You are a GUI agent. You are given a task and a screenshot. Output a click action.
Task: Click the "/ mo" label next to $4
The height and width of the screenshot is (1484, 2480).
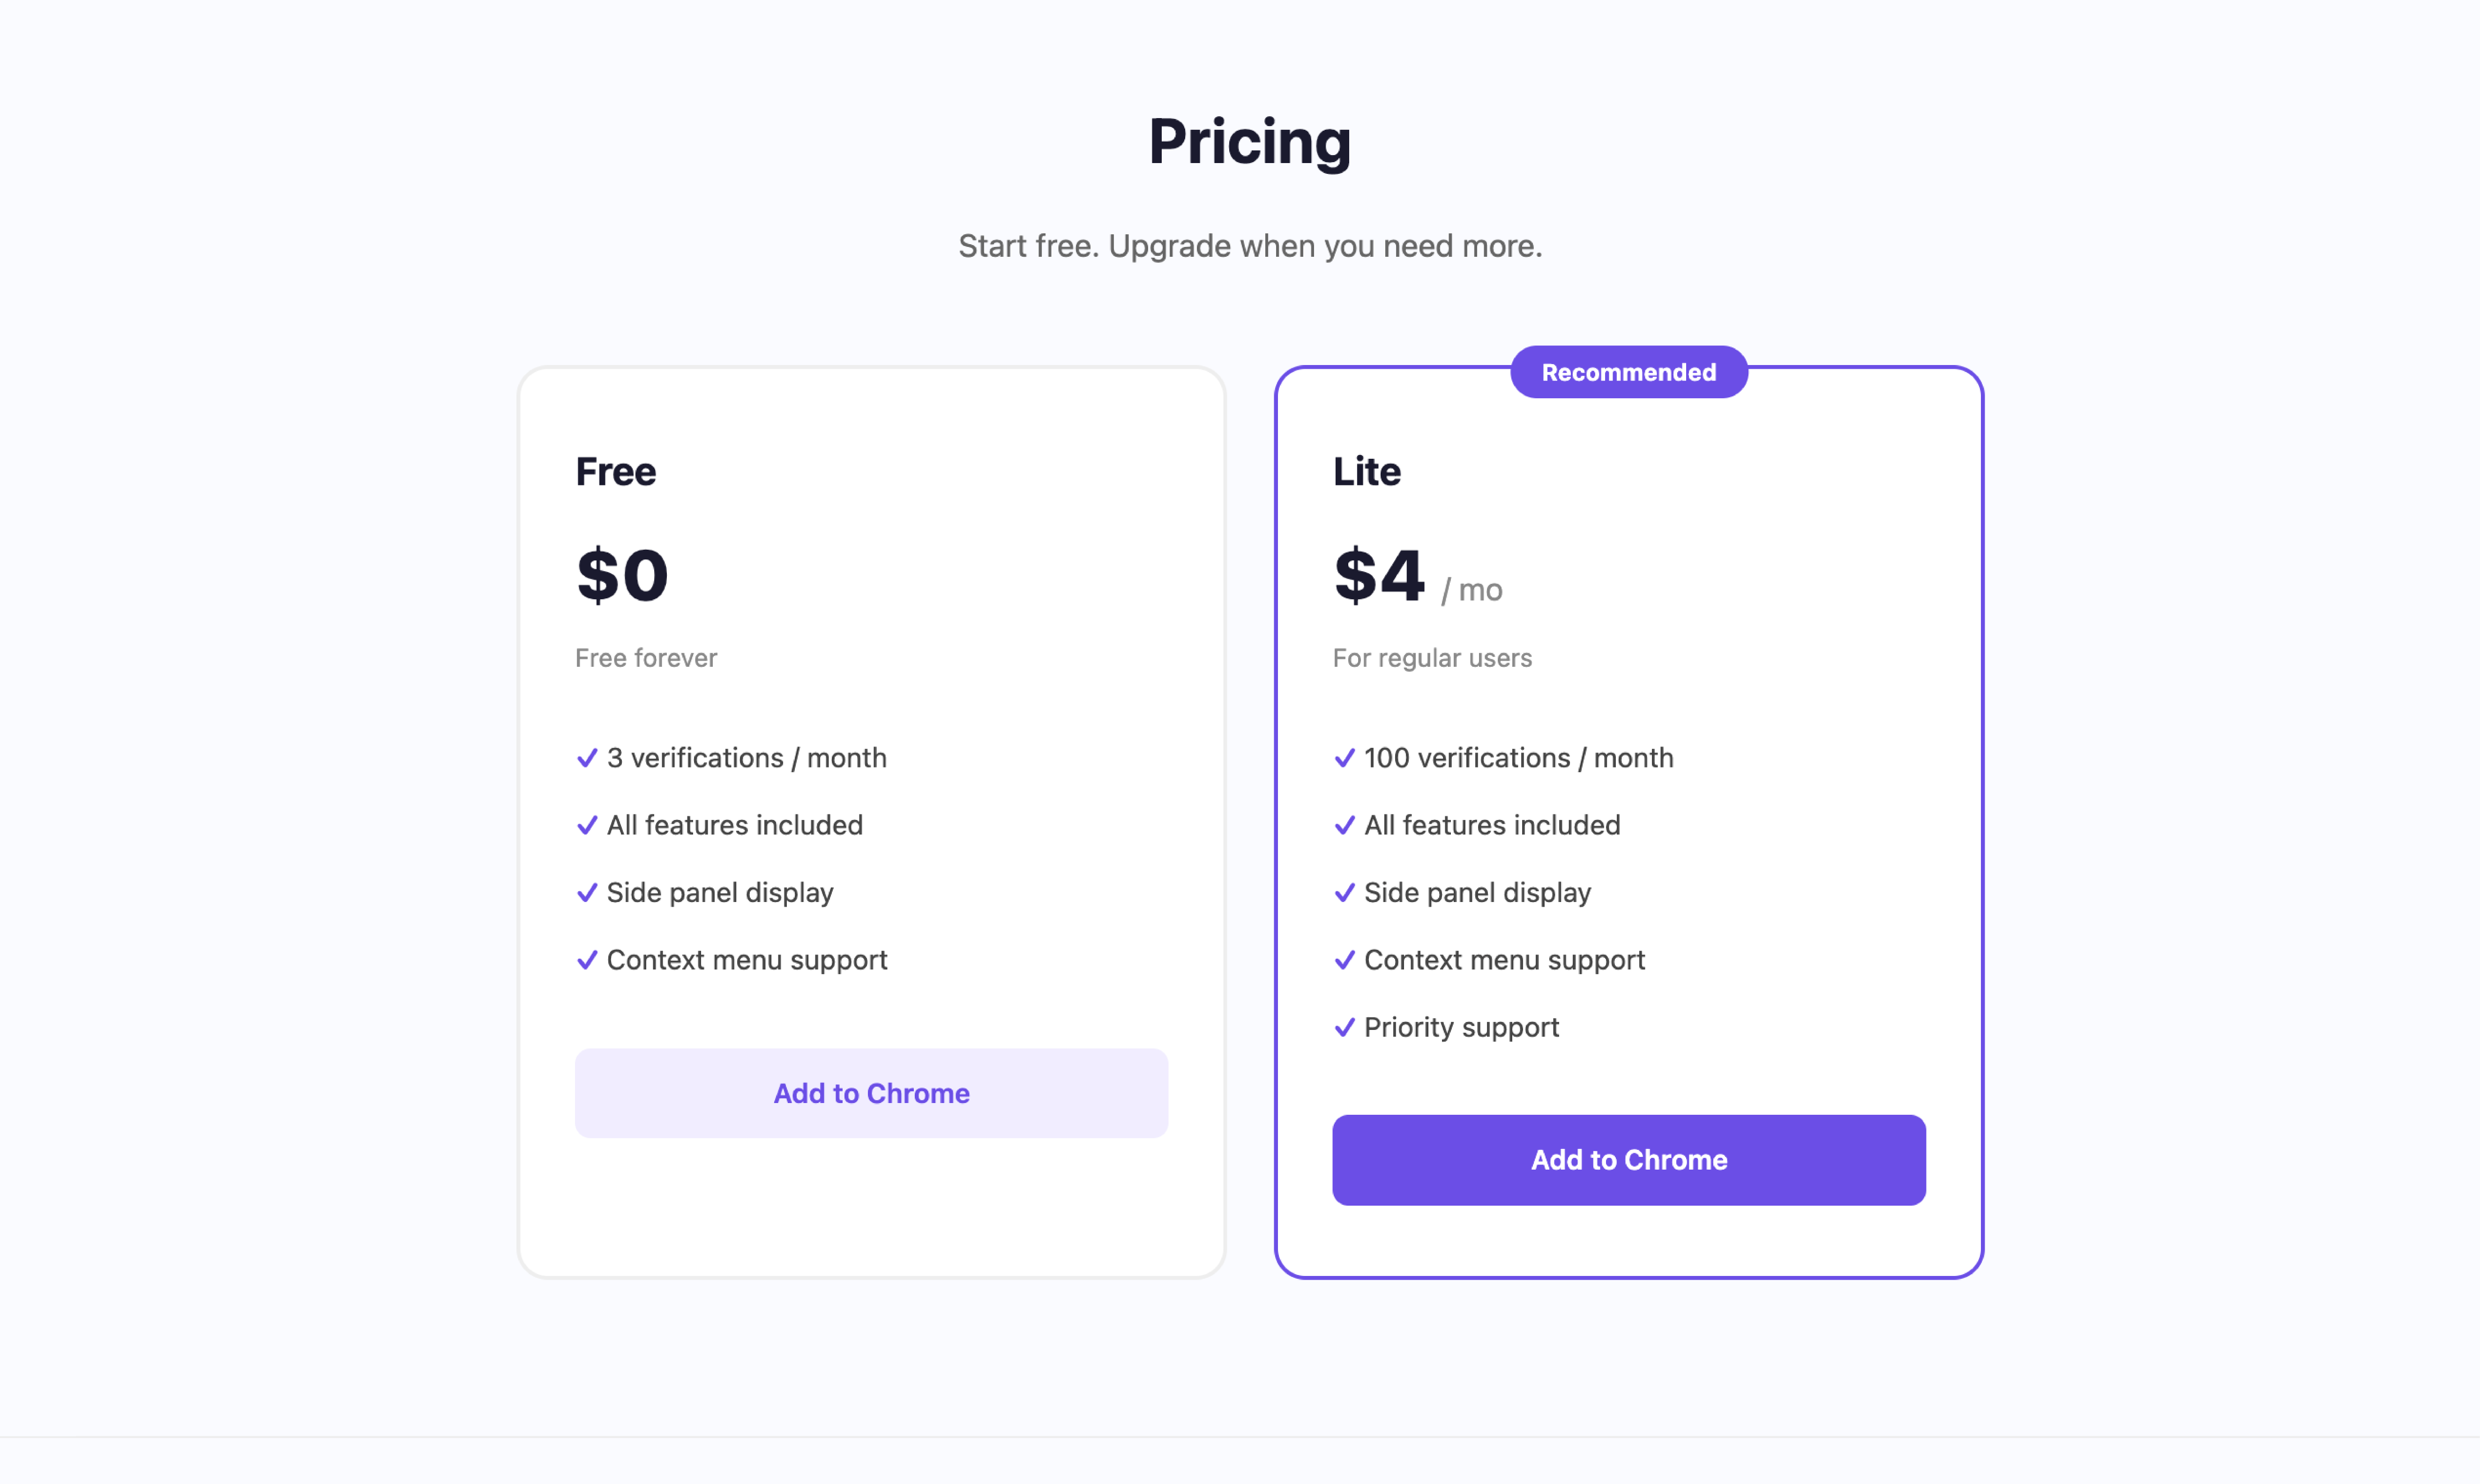pyautogui.click(x=1471, y=589)
